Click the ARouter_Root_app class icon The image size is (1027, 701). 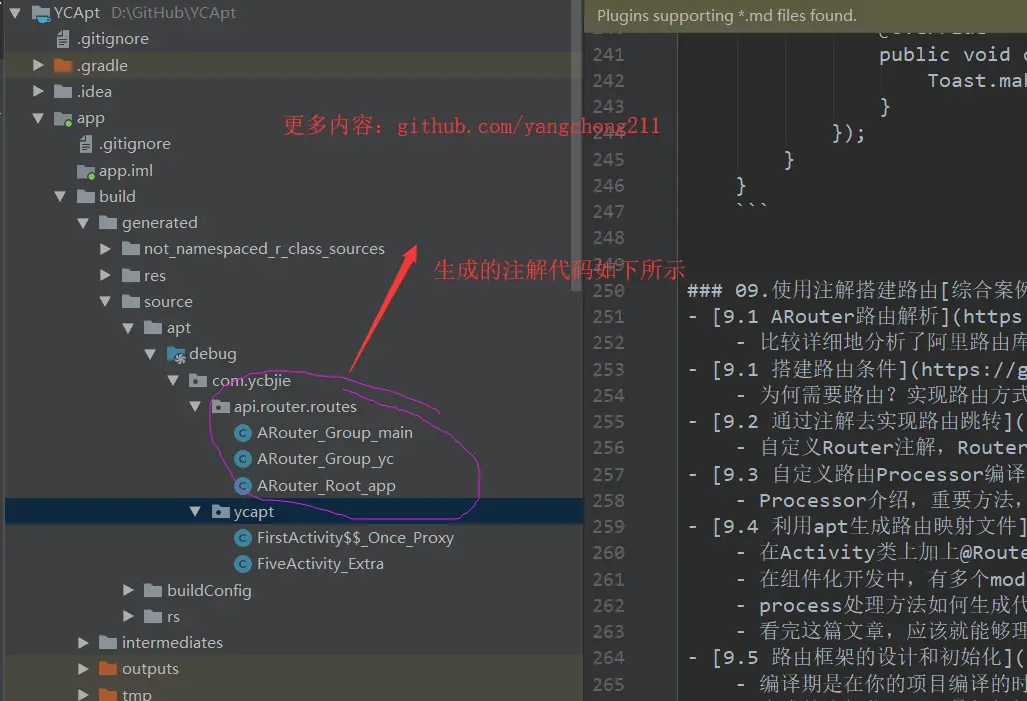click(x=243, y=485)
